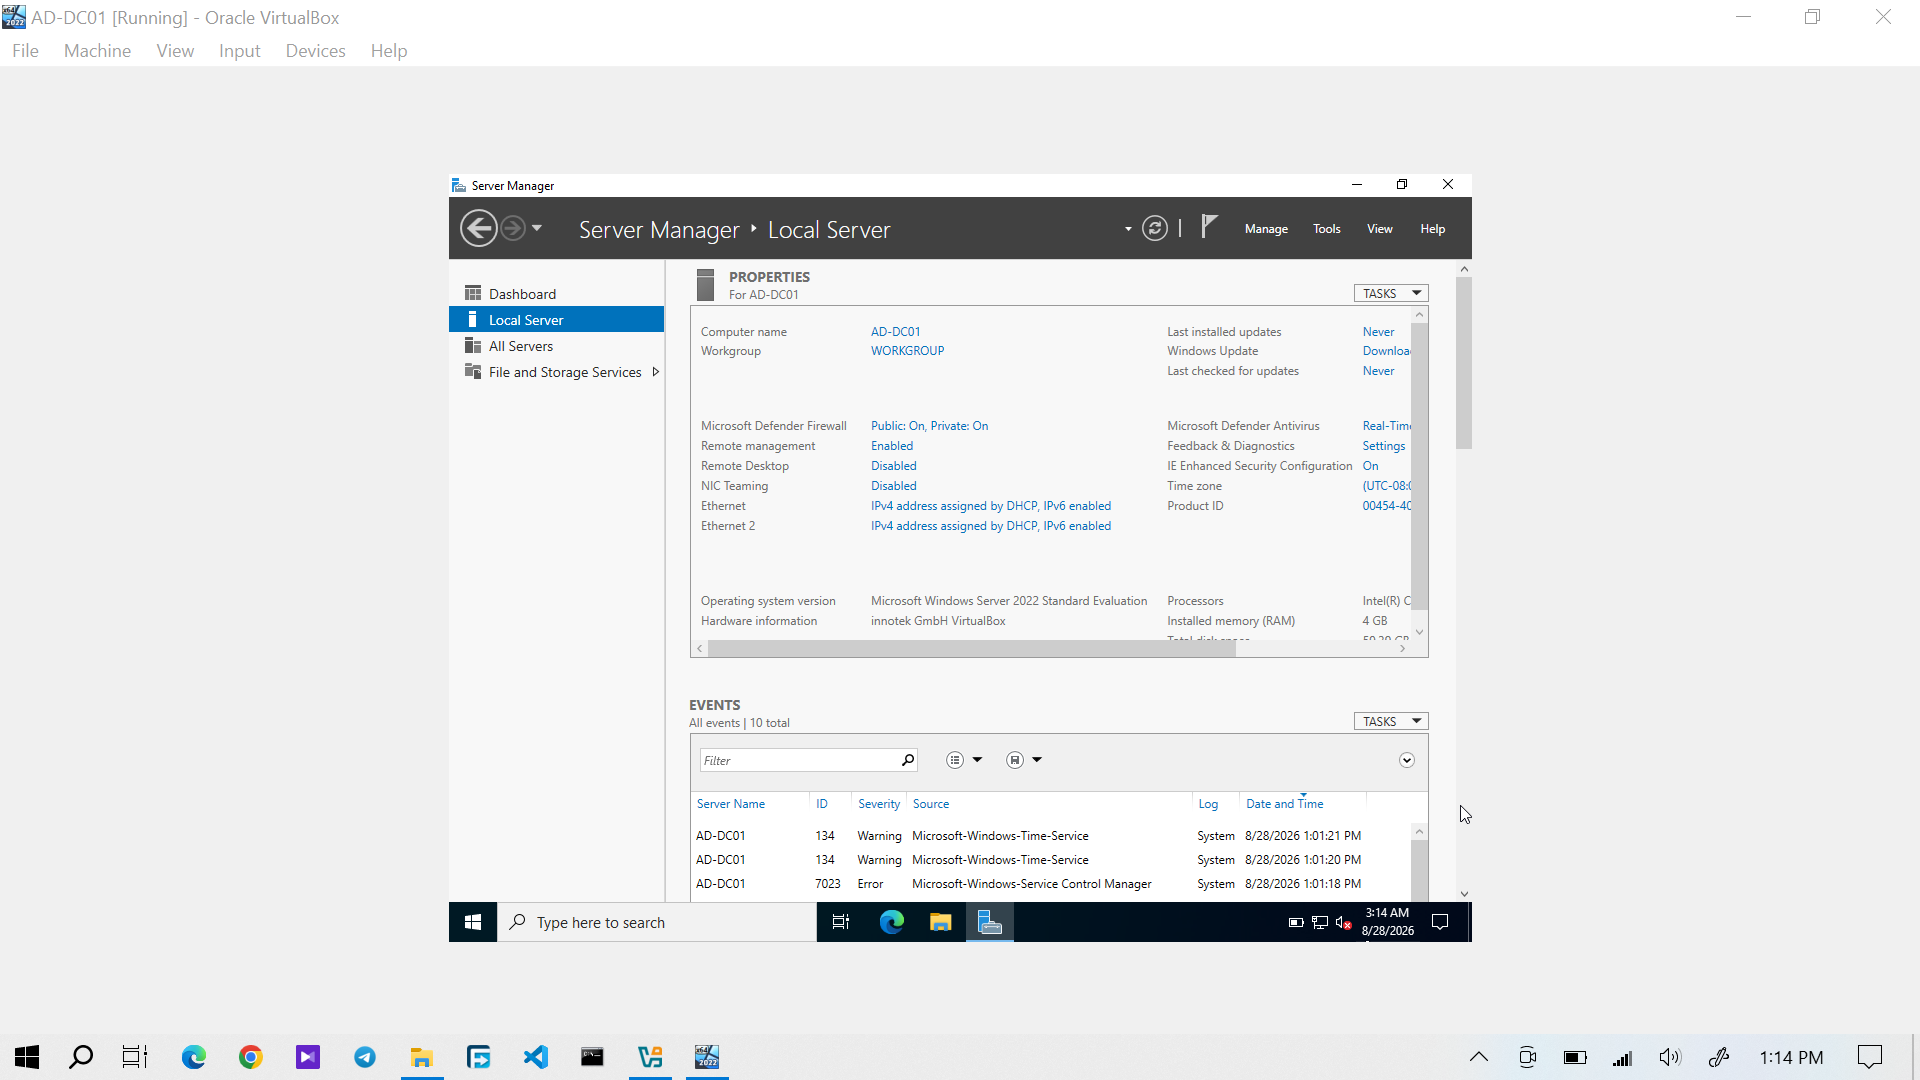
Task: Open firewall setting Public: On, Private: On
Action: tap(929, 426)
